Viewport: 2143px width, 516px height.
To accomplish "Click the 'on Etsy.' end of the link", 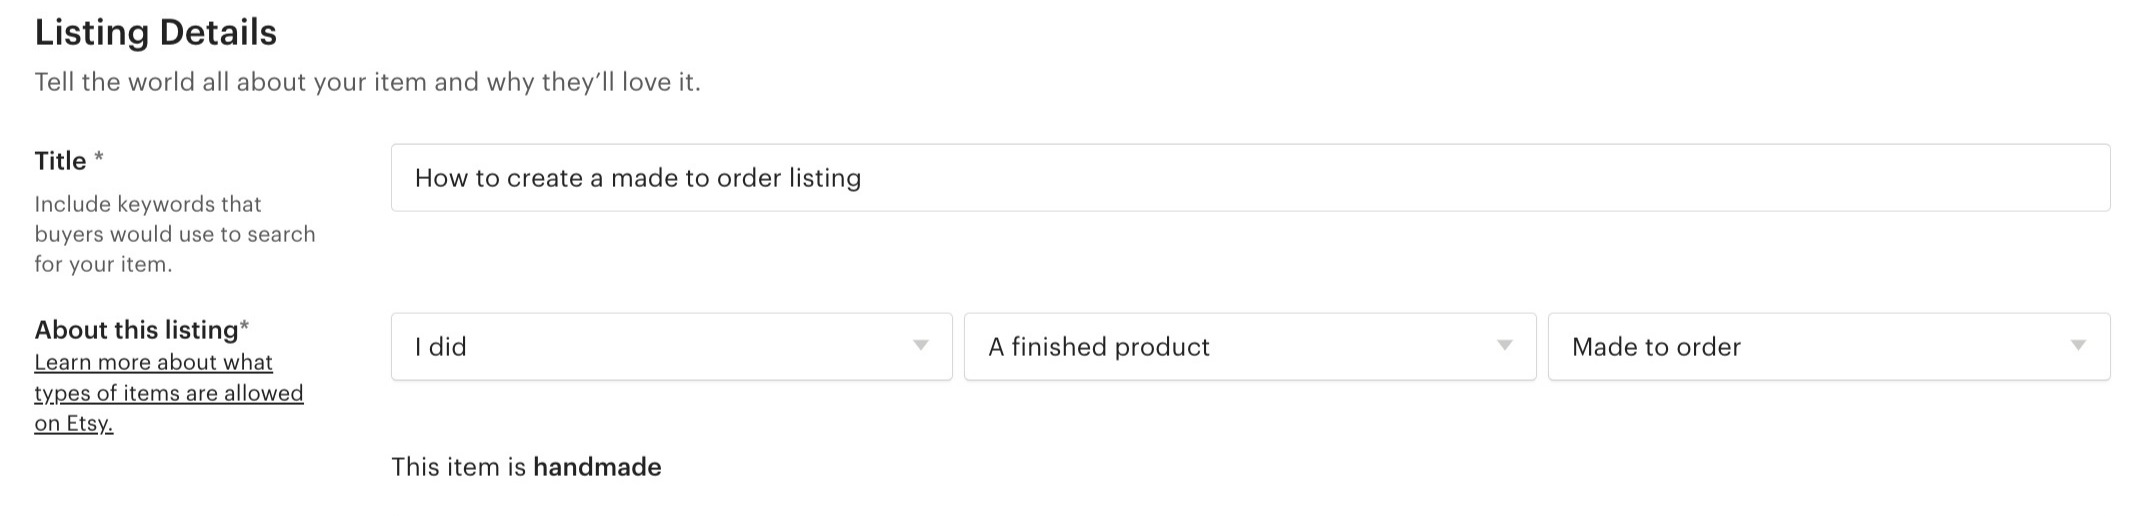I will click(74, 424).
